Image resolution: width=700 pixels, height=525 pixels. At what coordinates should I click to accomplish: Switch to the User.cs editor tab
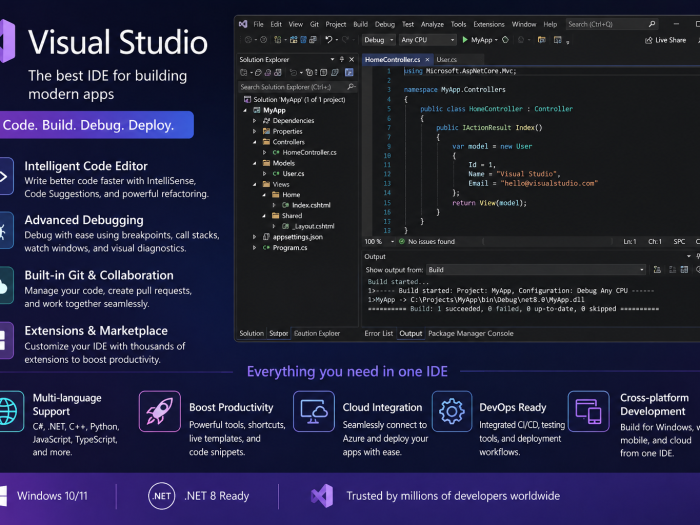click(x=446, y=59)
